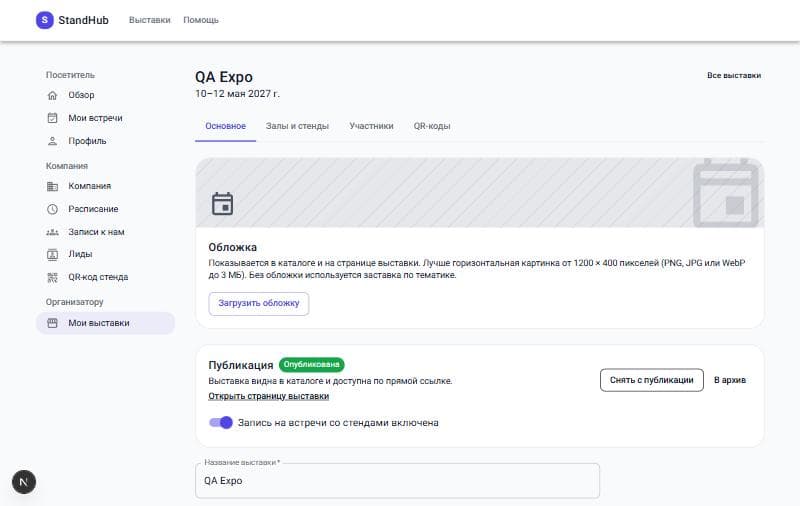The width and height of the screenshot is (800, 506).
Task: Click the building icon beside Компания
Action: coord(53,186)
